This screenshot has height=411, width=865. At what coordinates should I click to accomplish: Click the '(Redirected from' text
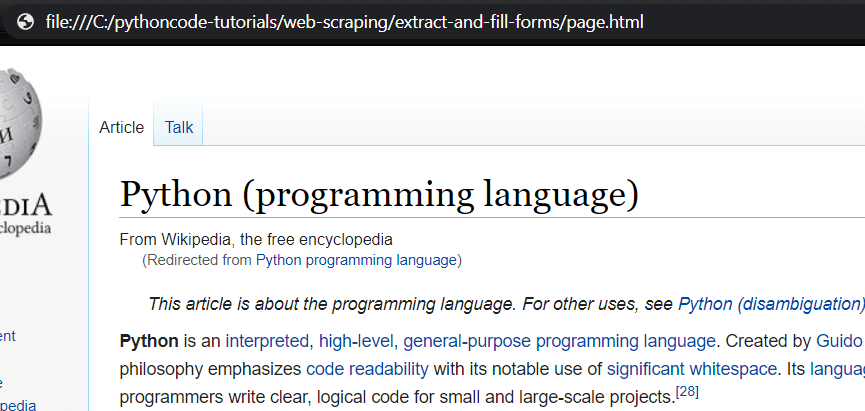click(x=197, y=260)
